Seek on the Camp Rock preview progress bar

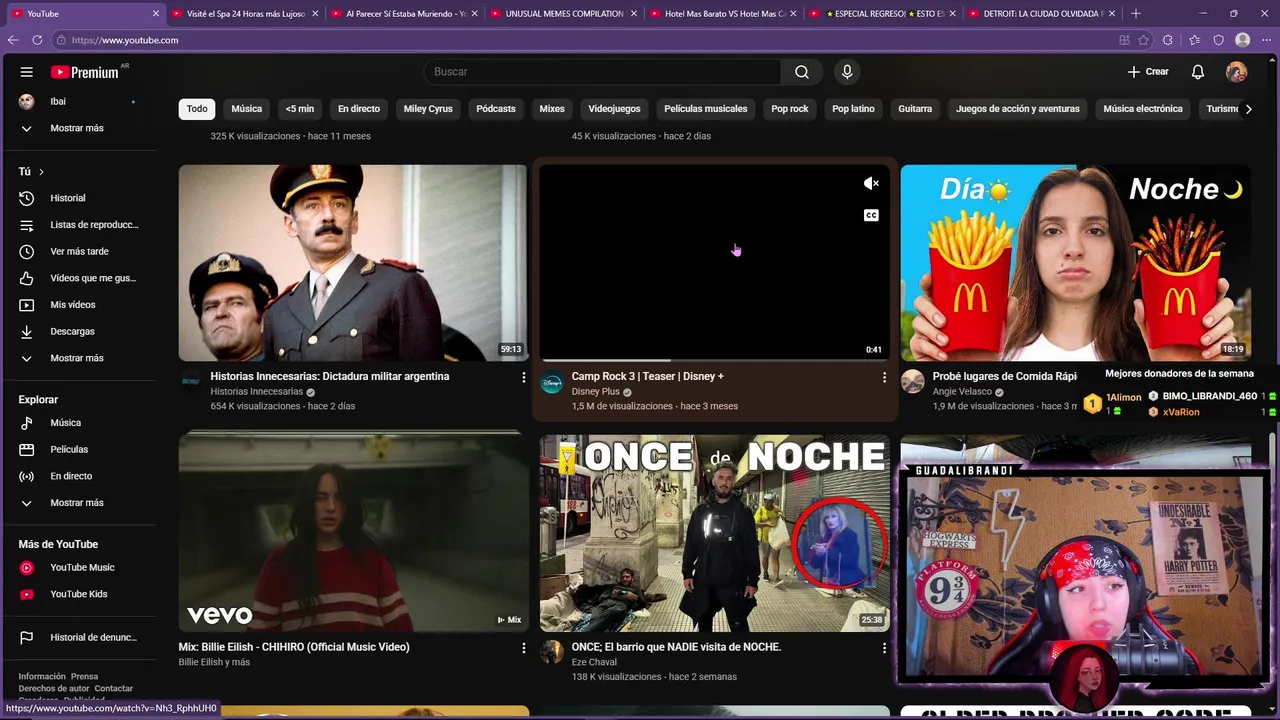[715, 359]
